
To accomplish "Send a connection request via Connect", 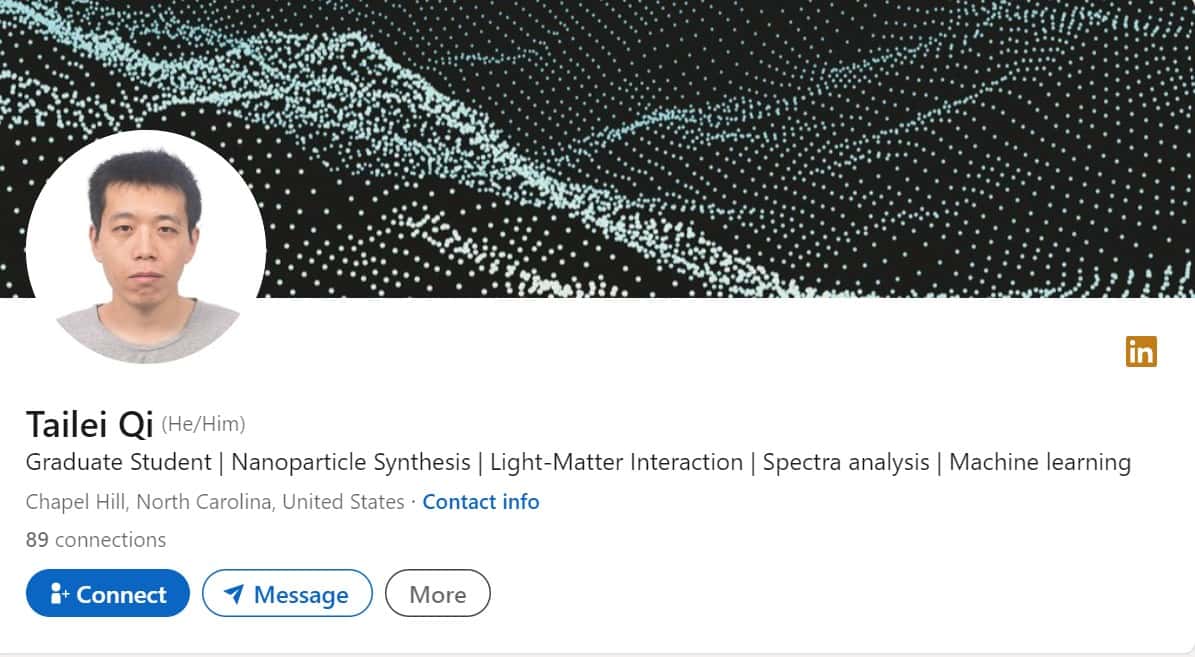I will tap(107, 593).
